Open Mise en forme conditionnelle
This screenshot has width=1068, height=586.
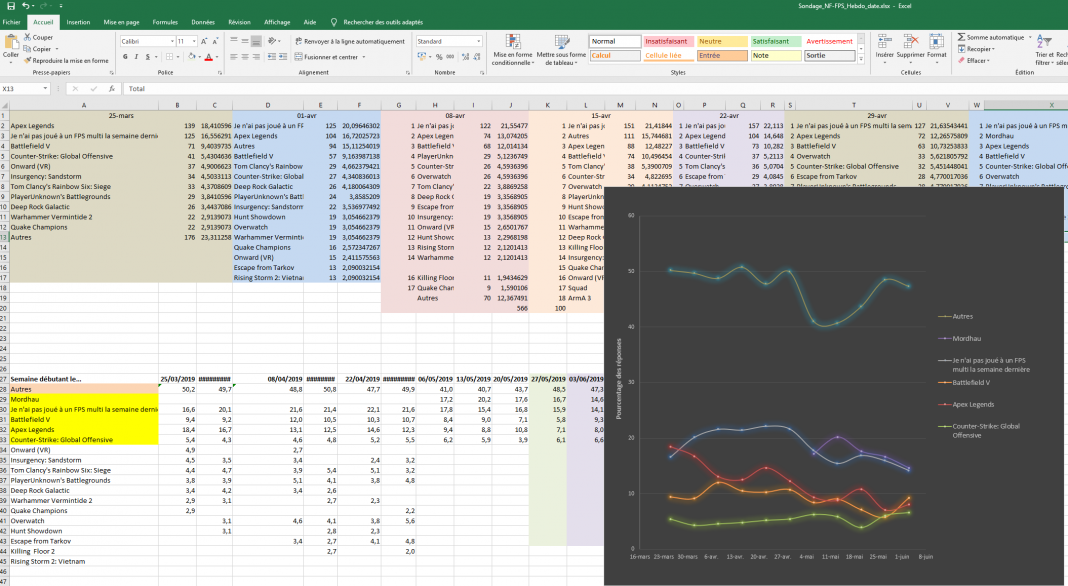click(512, 50)
